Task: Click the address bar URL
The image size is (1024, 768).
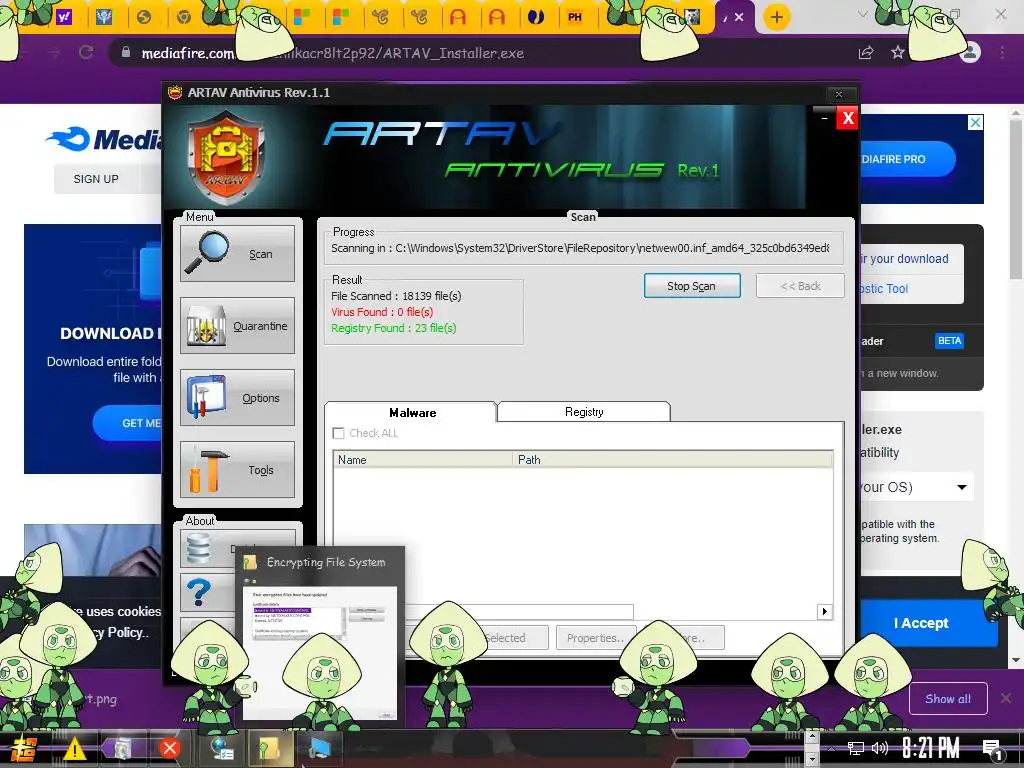Action: click(x=333, y=53)
